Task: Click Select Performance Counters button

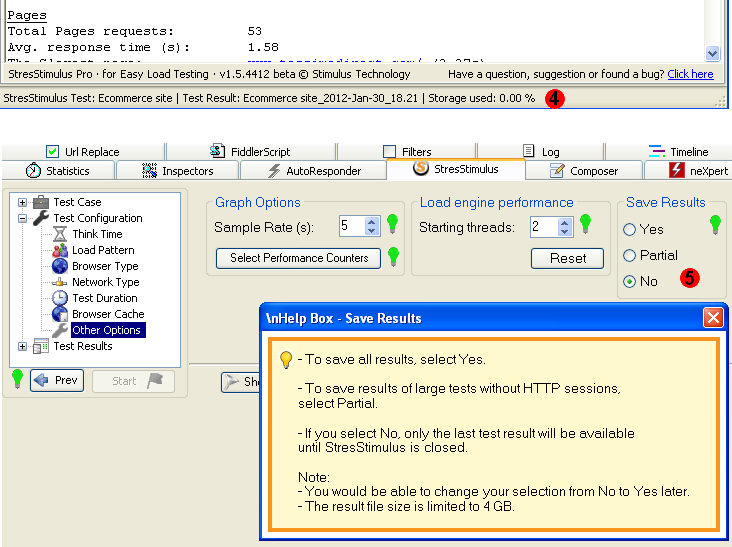Action: (298, 258)
